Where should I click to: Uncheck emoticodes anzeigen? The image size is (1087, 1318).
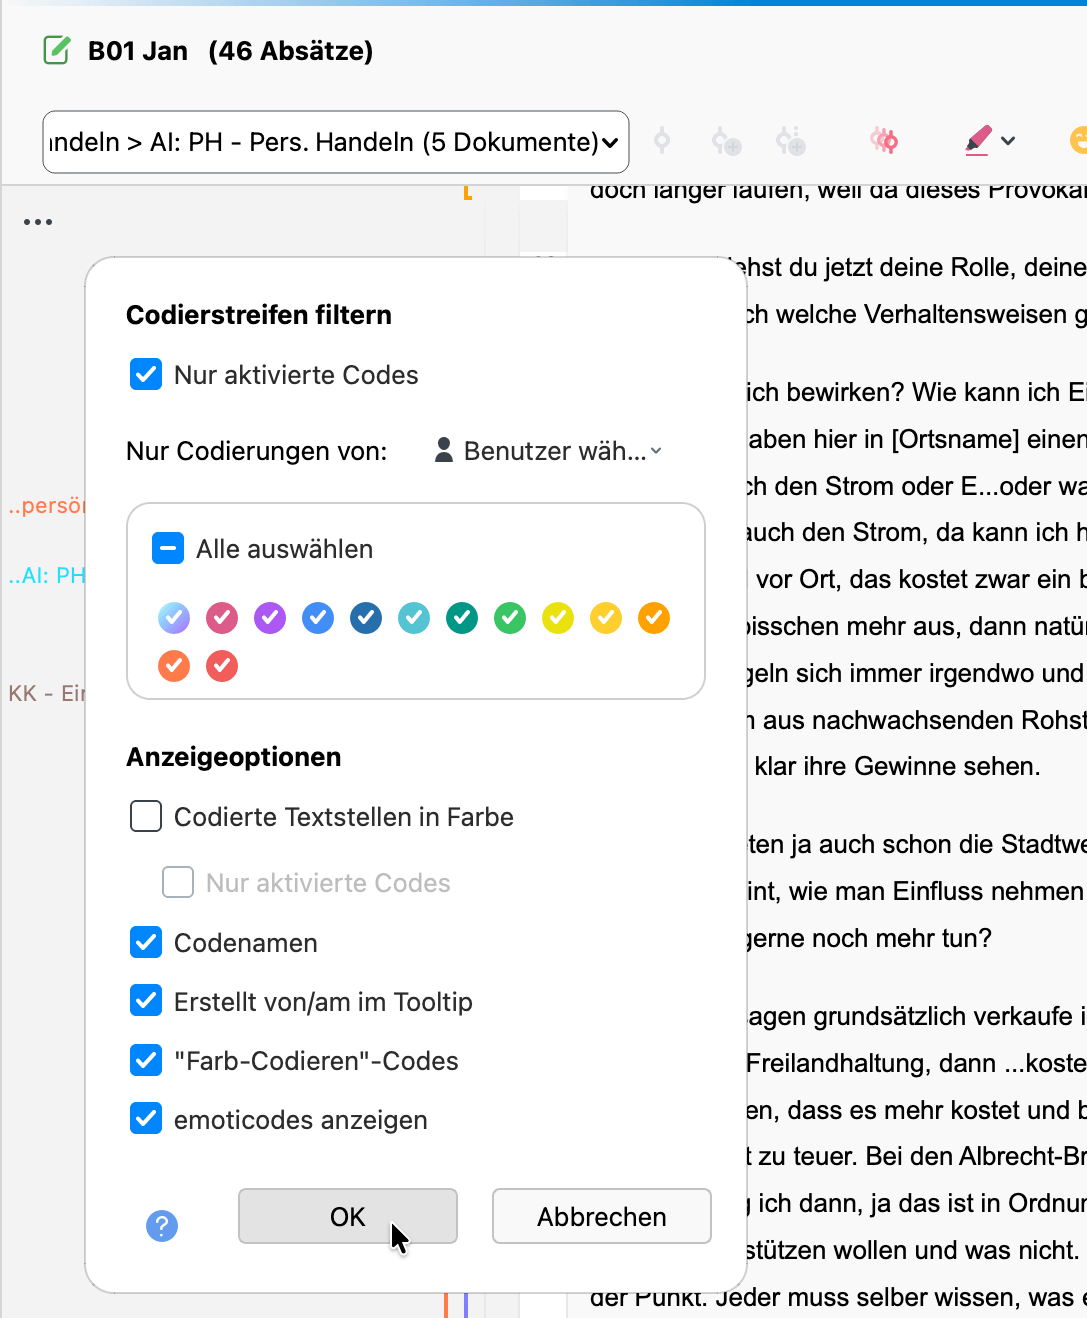145,1118
